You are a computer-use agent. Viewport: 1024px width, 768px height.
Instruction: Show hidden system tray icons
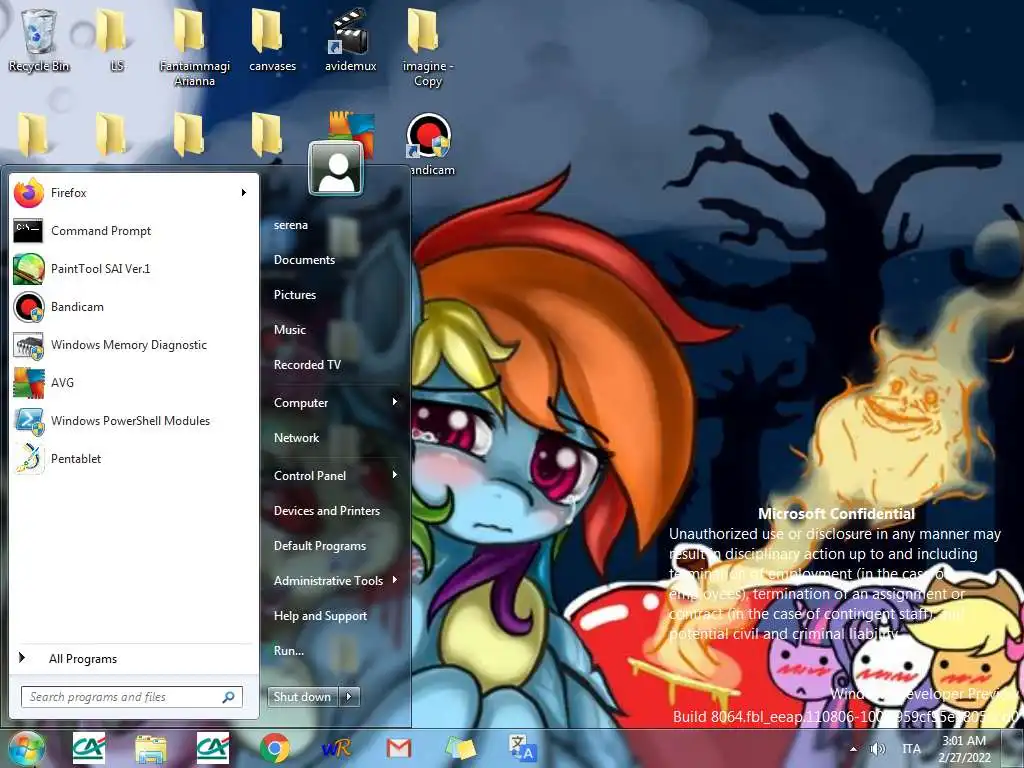pyautogui.click(x=854, y=749)
